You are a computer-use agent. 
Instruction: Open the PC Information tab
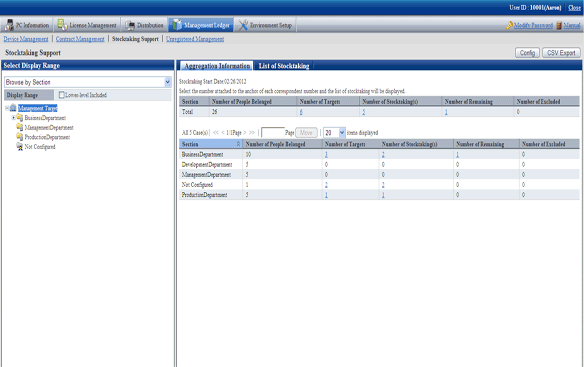pyautogui.click(x=27, y=25)
